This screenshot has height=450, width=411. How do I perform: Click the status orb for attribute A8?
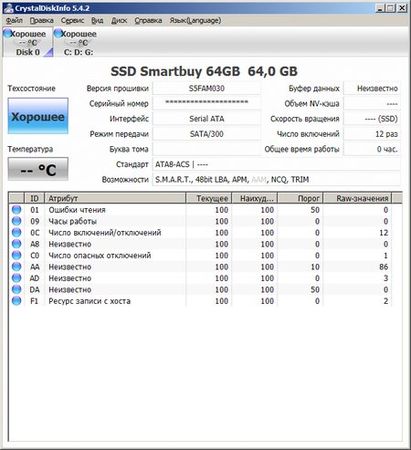pyautogui.click(x=16, y=244)
